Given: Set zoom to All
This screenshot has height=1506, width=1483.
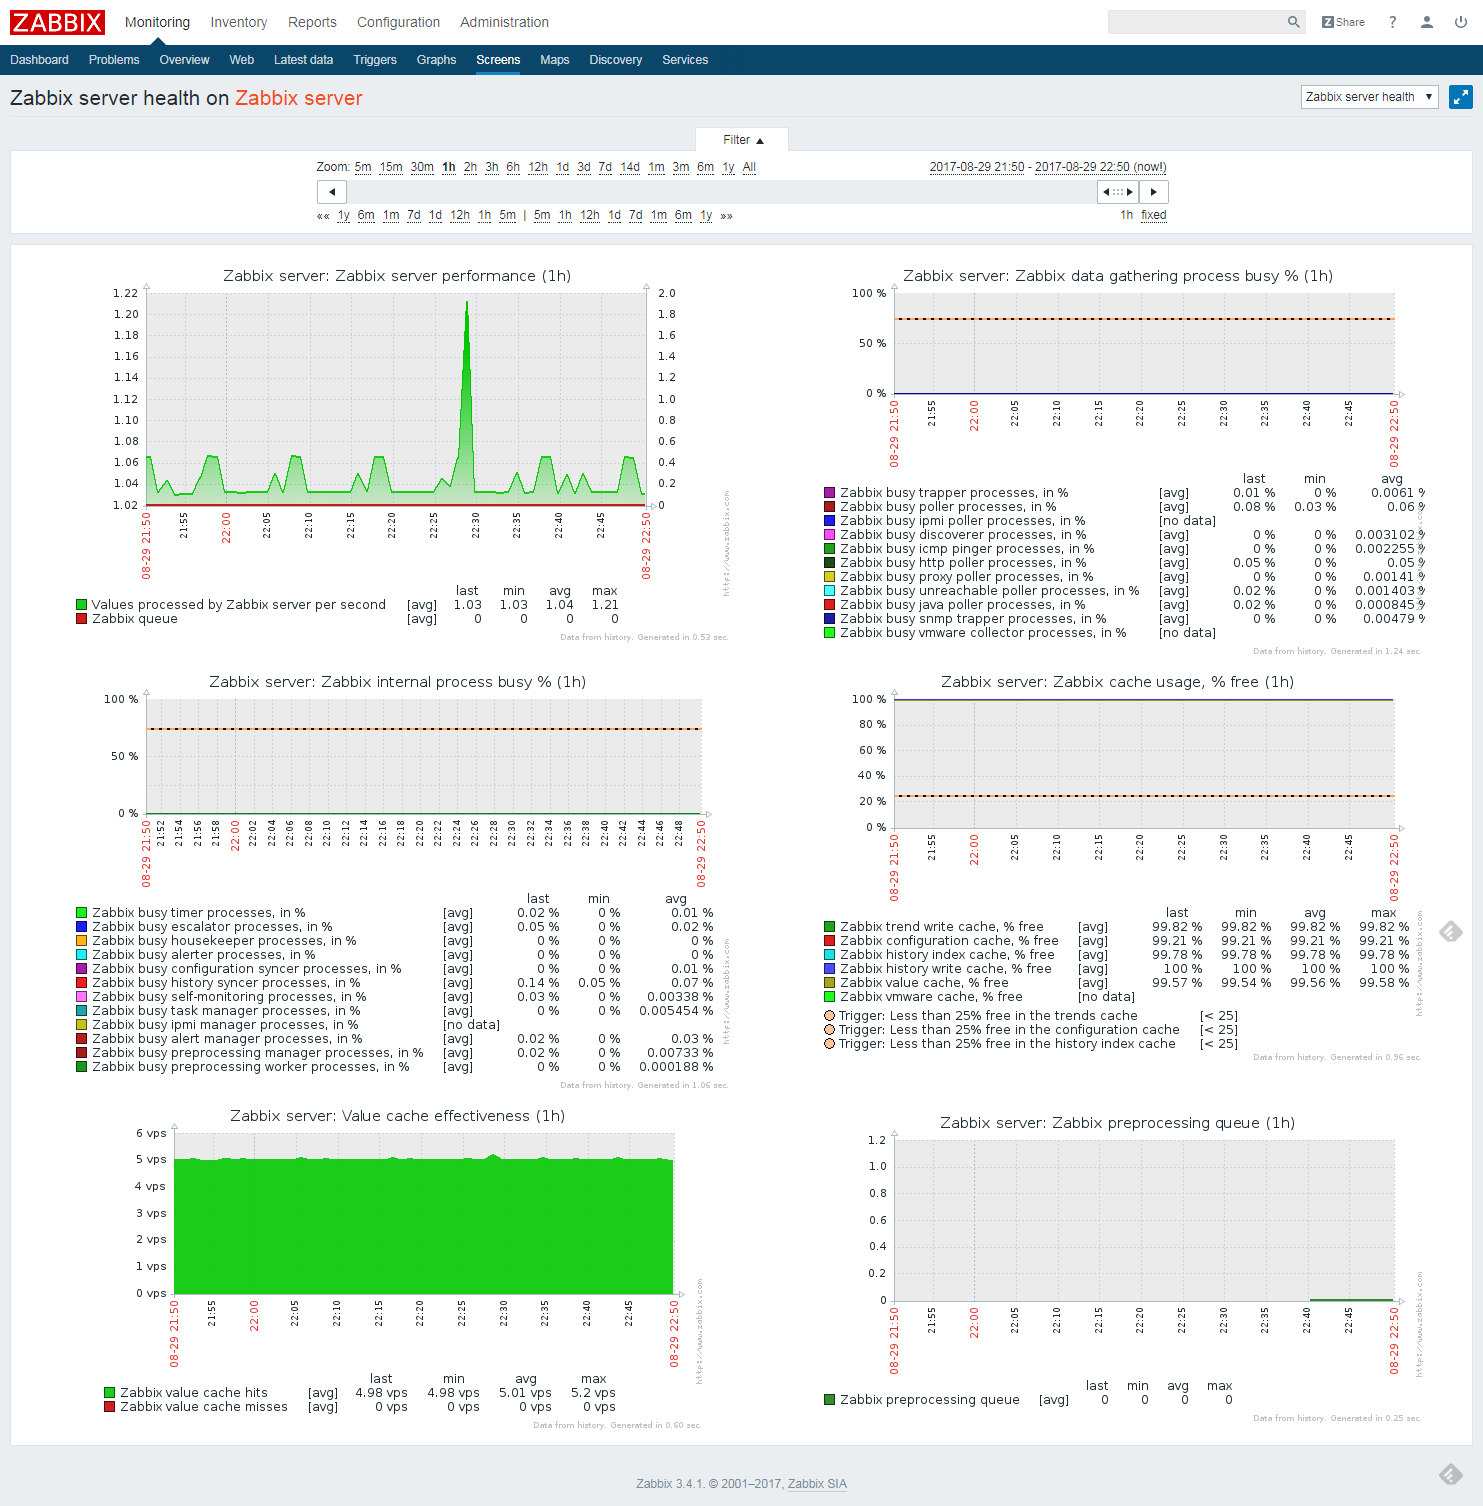Looking at the screenshot, I should click(x=749, y=167).
